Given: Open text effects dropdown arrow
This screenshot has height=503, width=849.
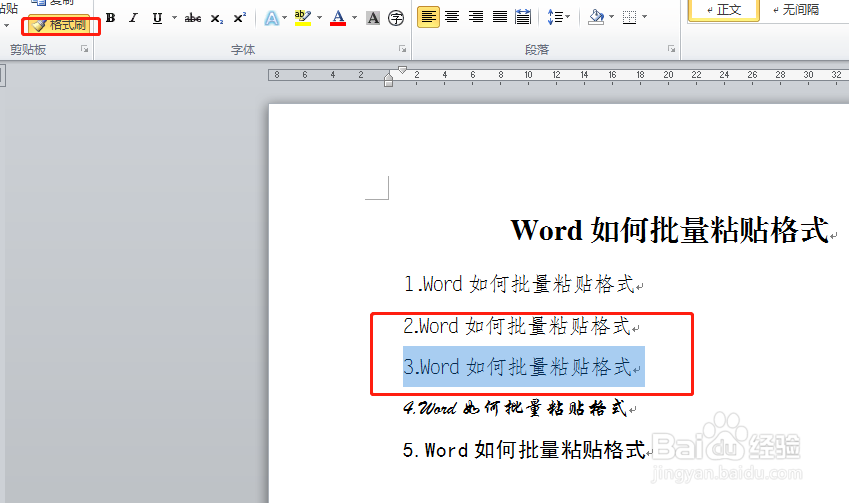Looking at the screenshot, I should point(285,18).
